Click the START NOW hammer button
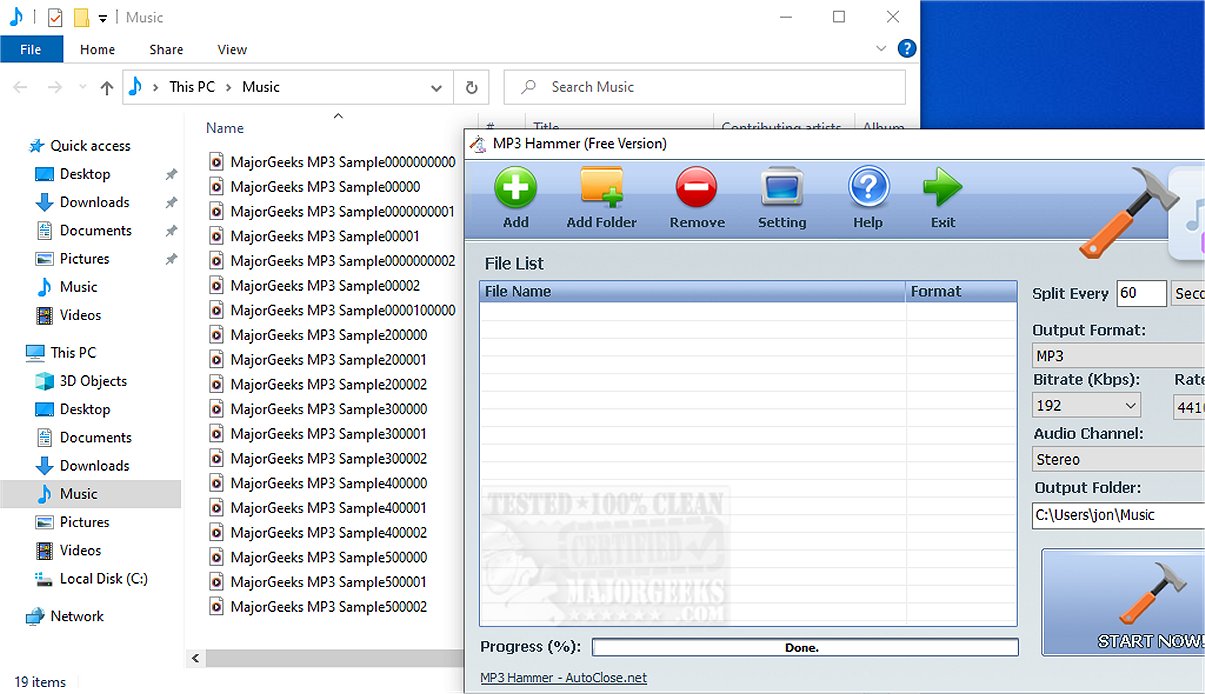This screenshot has width=1205, height=694. 1123,602
